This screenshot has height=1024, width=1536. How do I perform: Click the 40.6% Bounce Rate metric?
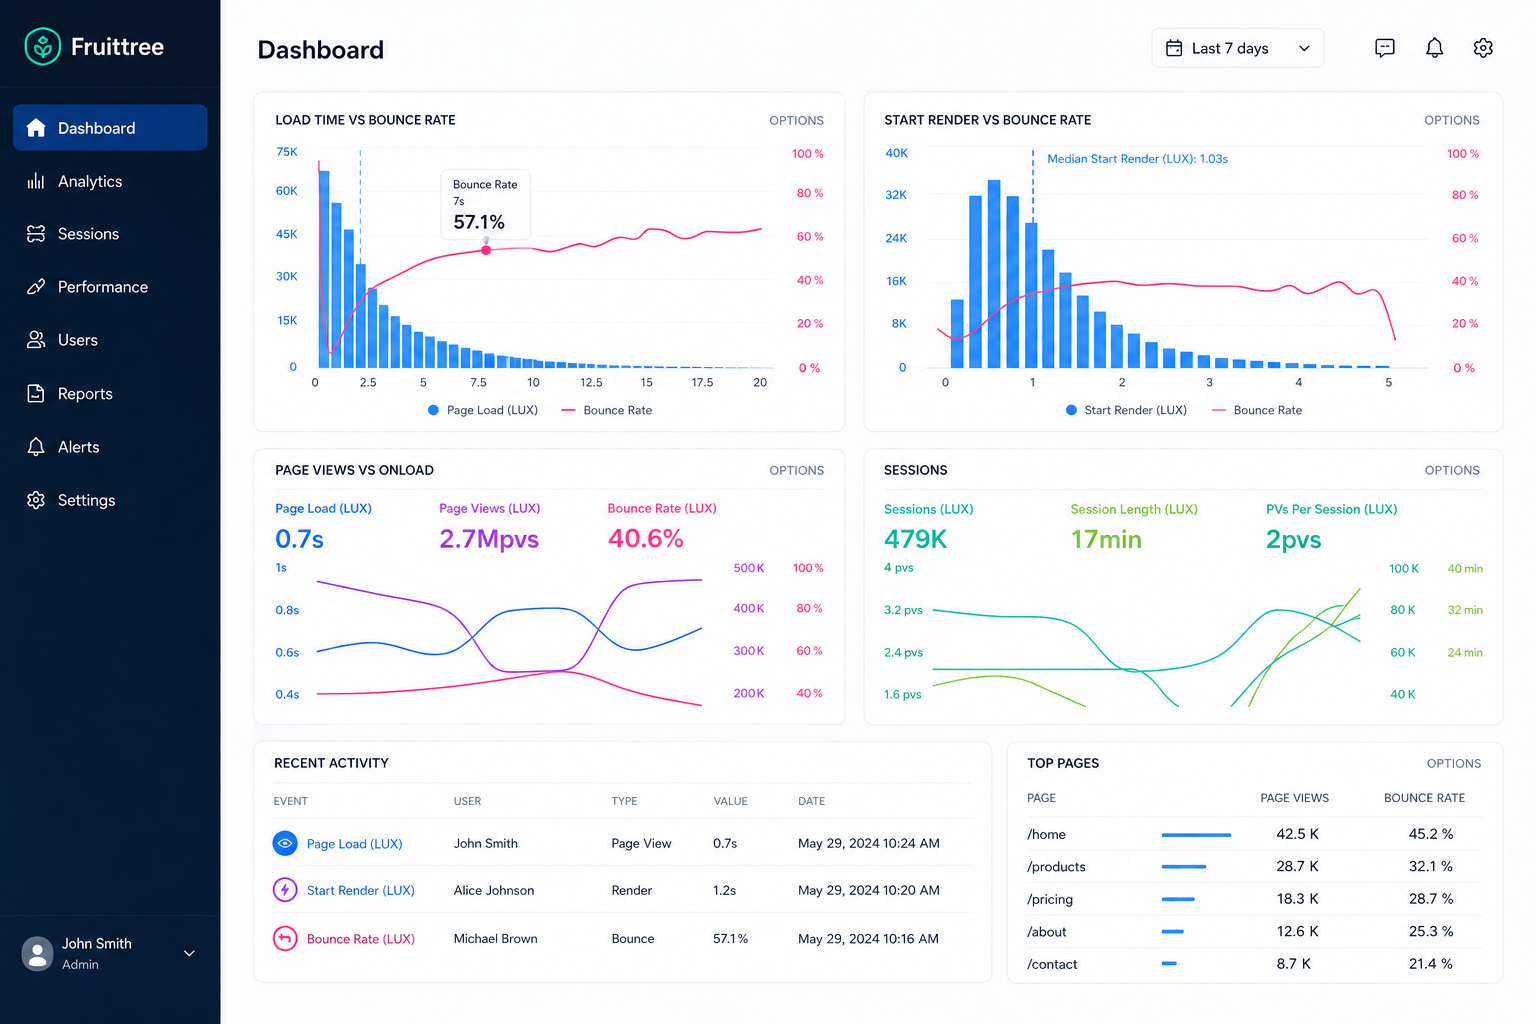(645, 539)
